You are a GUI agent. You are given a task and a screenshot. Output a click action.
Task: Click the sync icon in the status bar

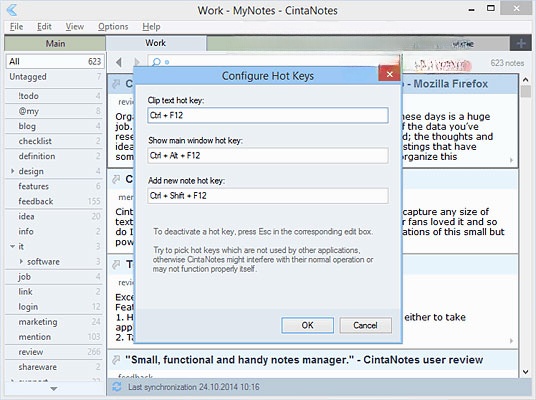[117, 387]
